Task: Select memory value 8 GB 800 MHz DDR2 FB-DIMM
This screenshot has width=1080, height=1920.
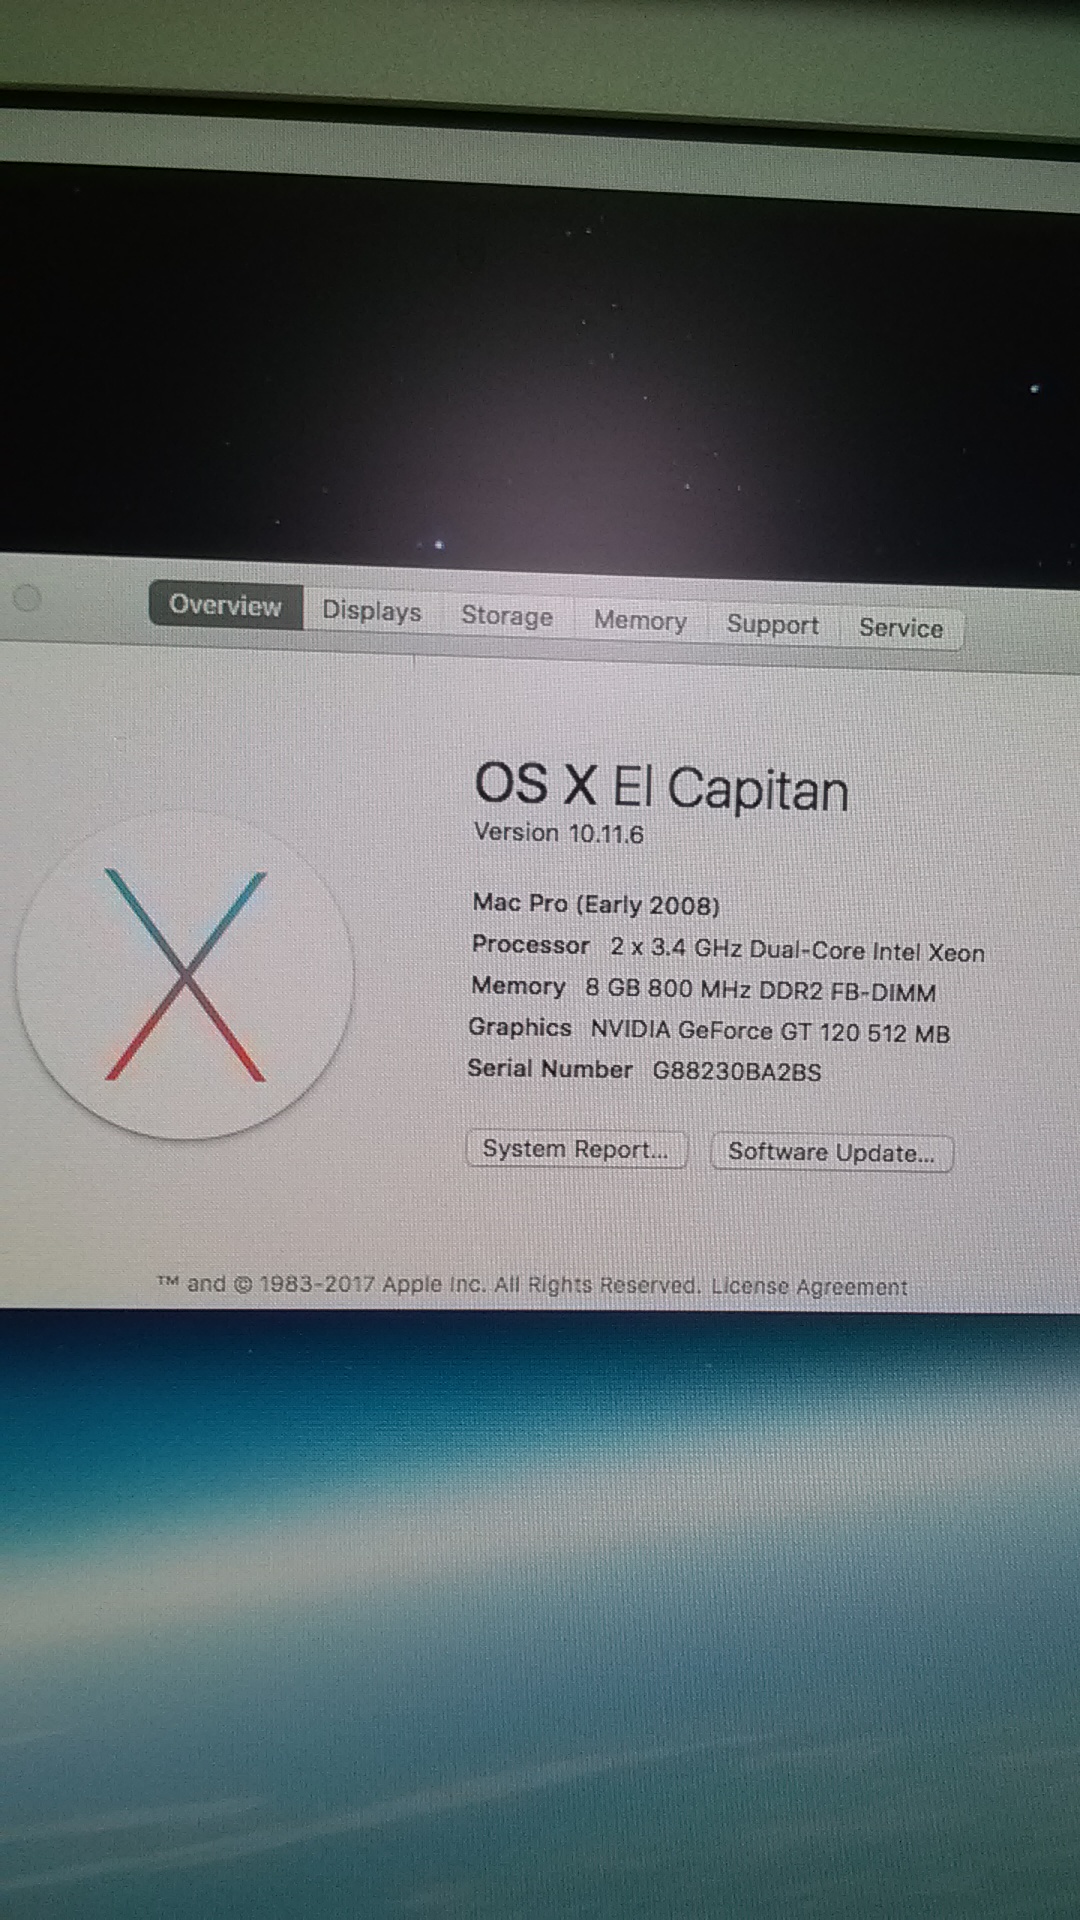Action: click(x=761, y=991)
